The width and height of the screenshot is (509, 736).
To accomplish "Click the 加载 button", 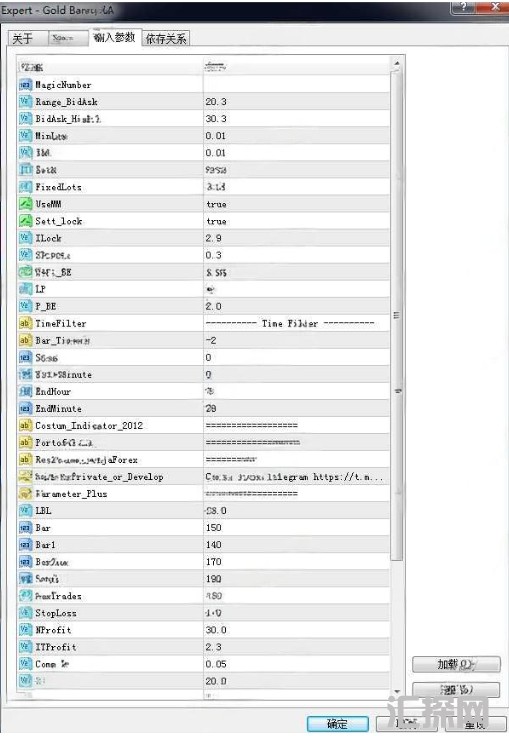I will [456, 664].
